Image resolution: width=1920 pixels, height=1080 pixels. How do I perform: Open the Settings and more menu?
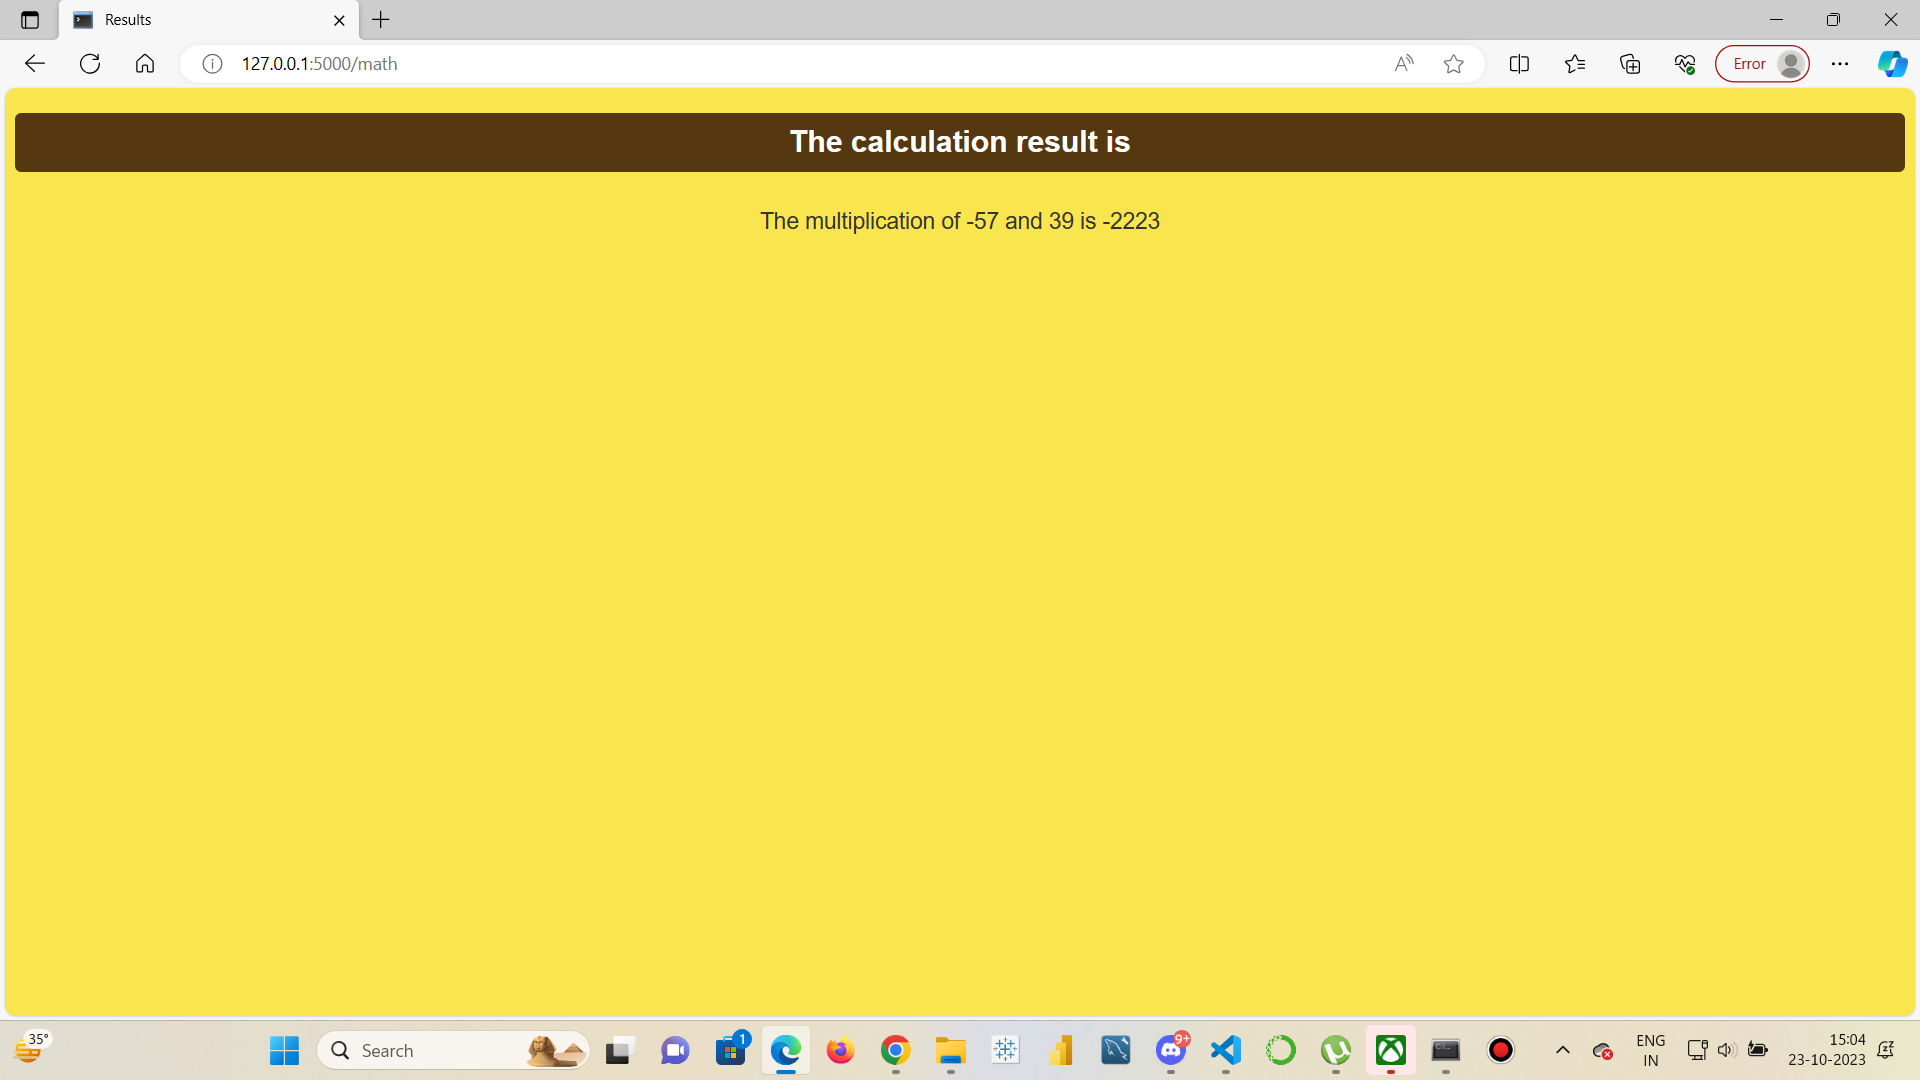tap(1842, 63)
